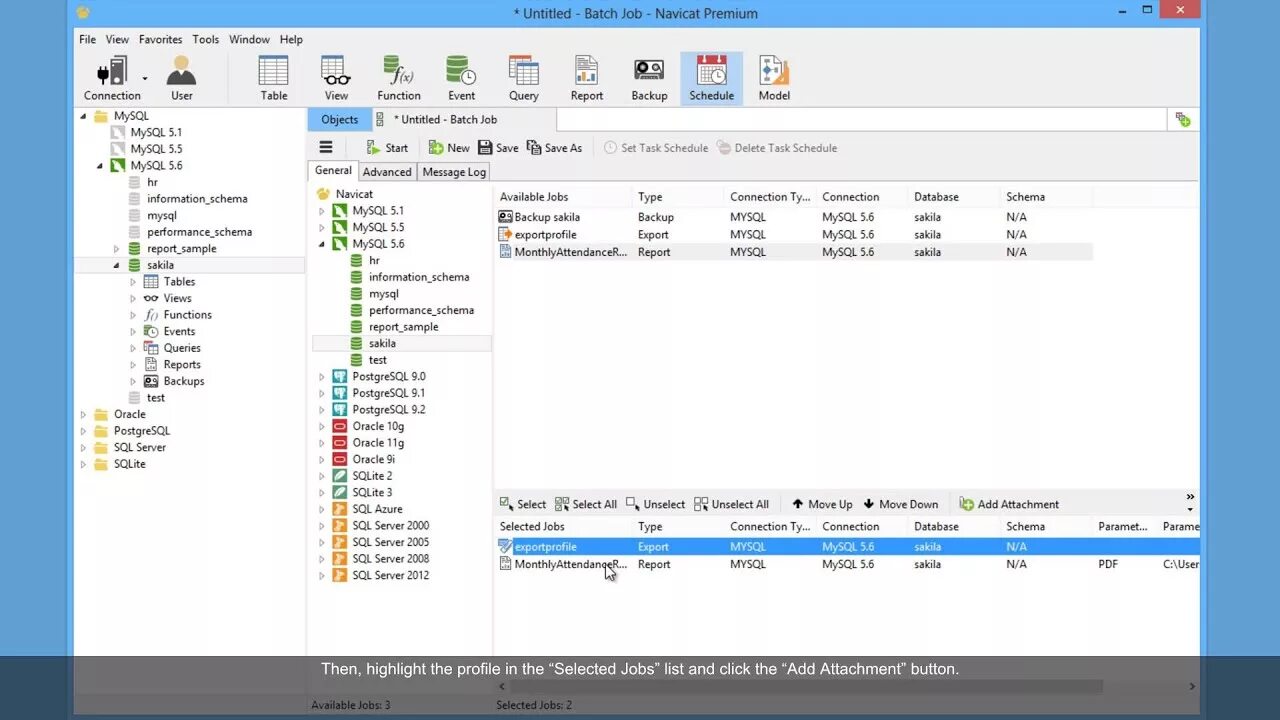Click the Select job button

coord(523,504)
